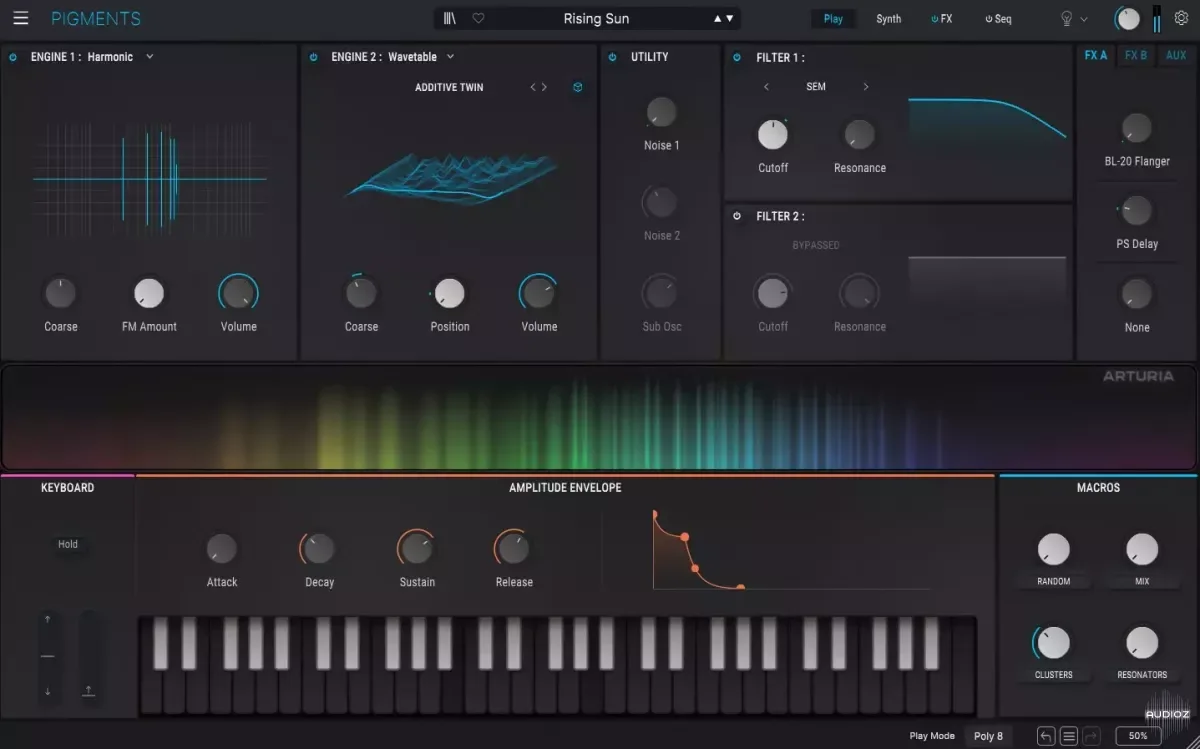The height and width of the screenshot is (749, 1200).
Task: Click the MIX macro knob
Action: (x=1142, y=549)
